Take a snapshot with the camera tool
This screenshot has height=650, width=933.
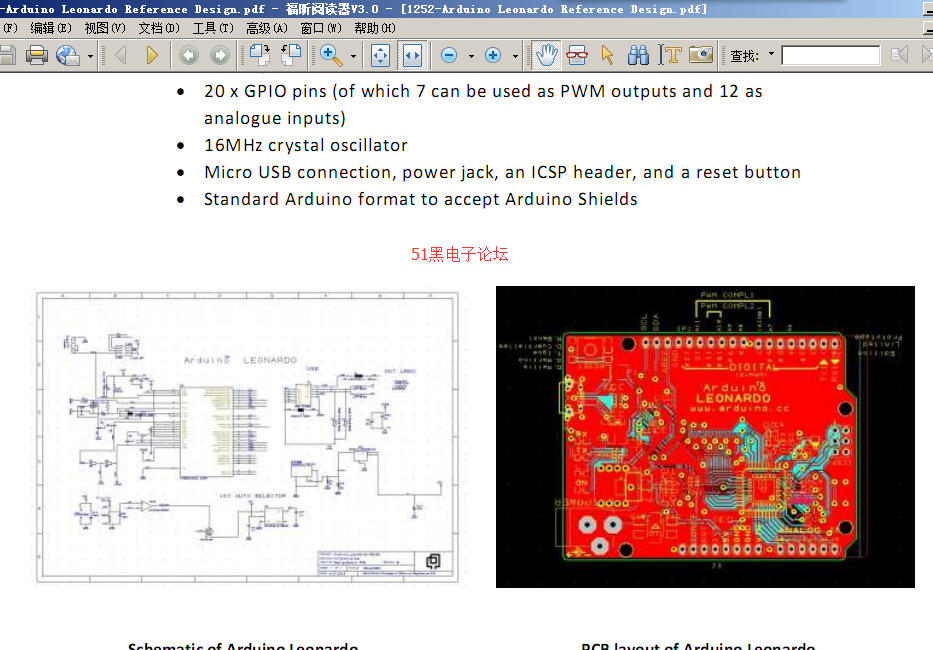(x=701, y=55)
